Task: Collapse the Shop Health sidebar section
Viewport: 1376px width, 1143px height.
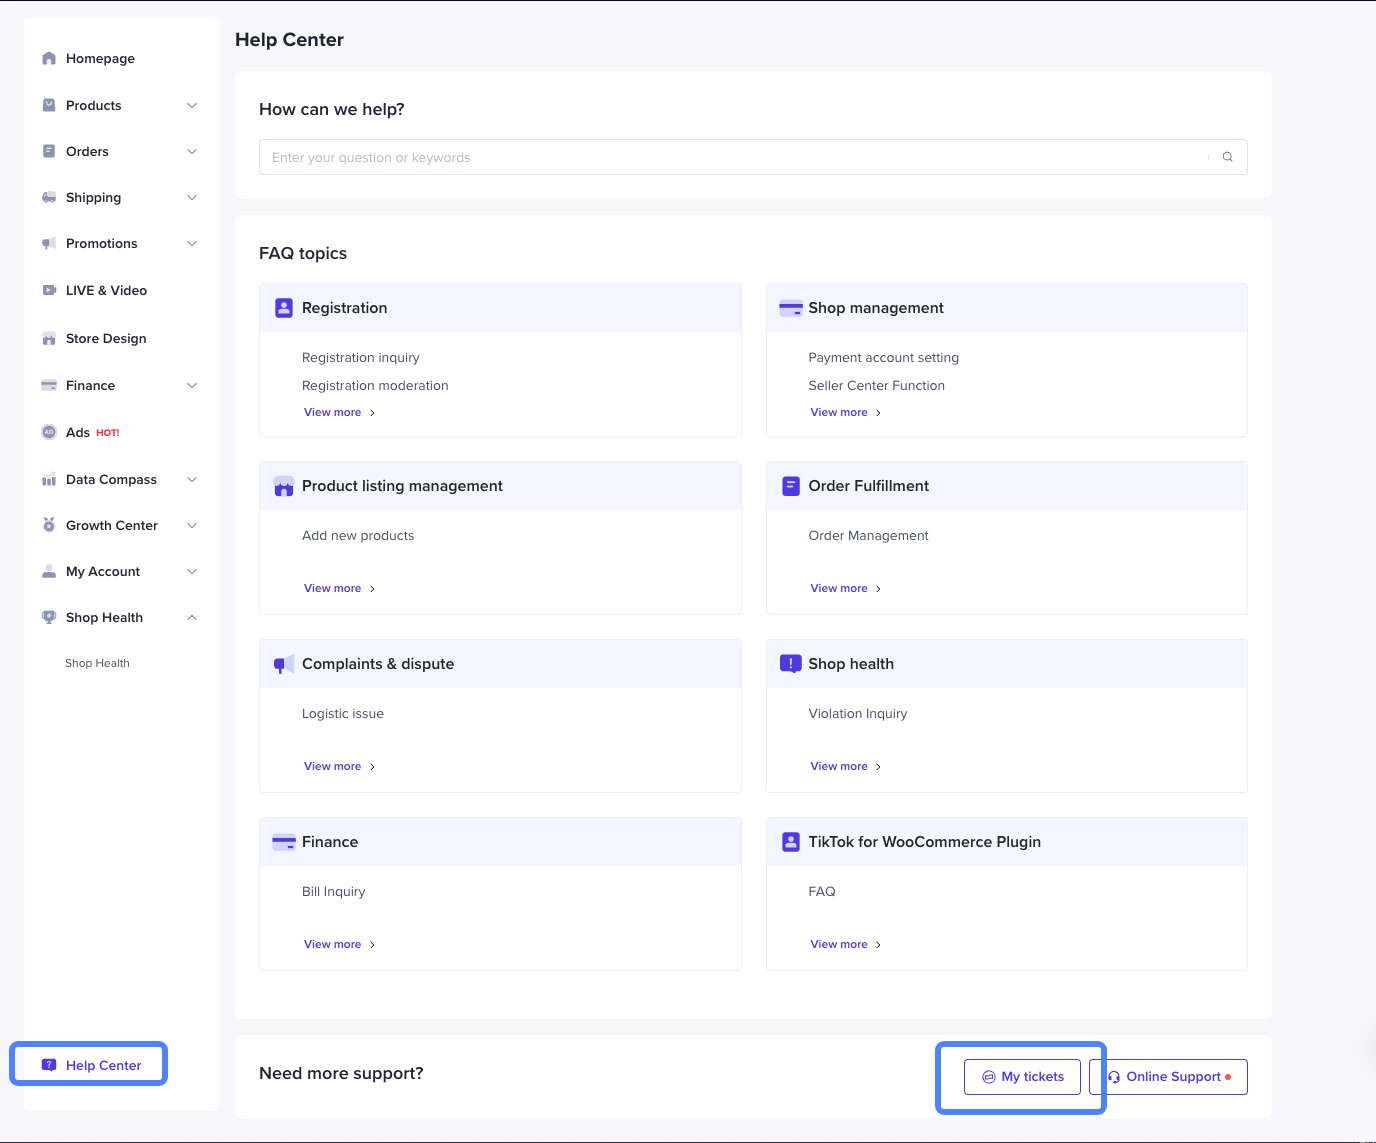Action: click(x=192, y=618)
